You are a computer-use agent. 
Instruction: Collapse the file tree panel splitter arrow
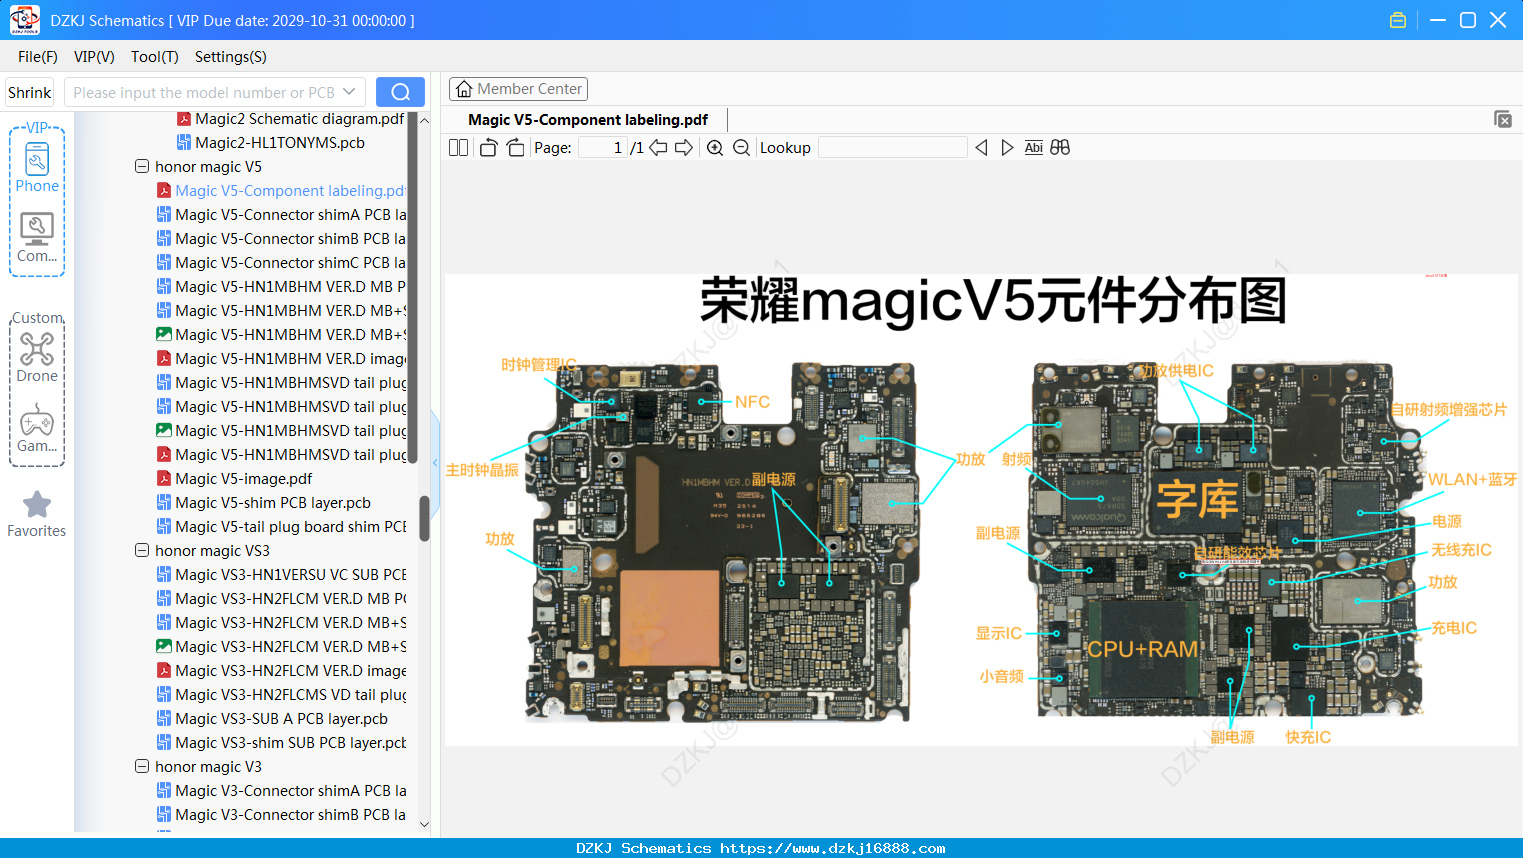pyautogui.click(x=435, y=462)
